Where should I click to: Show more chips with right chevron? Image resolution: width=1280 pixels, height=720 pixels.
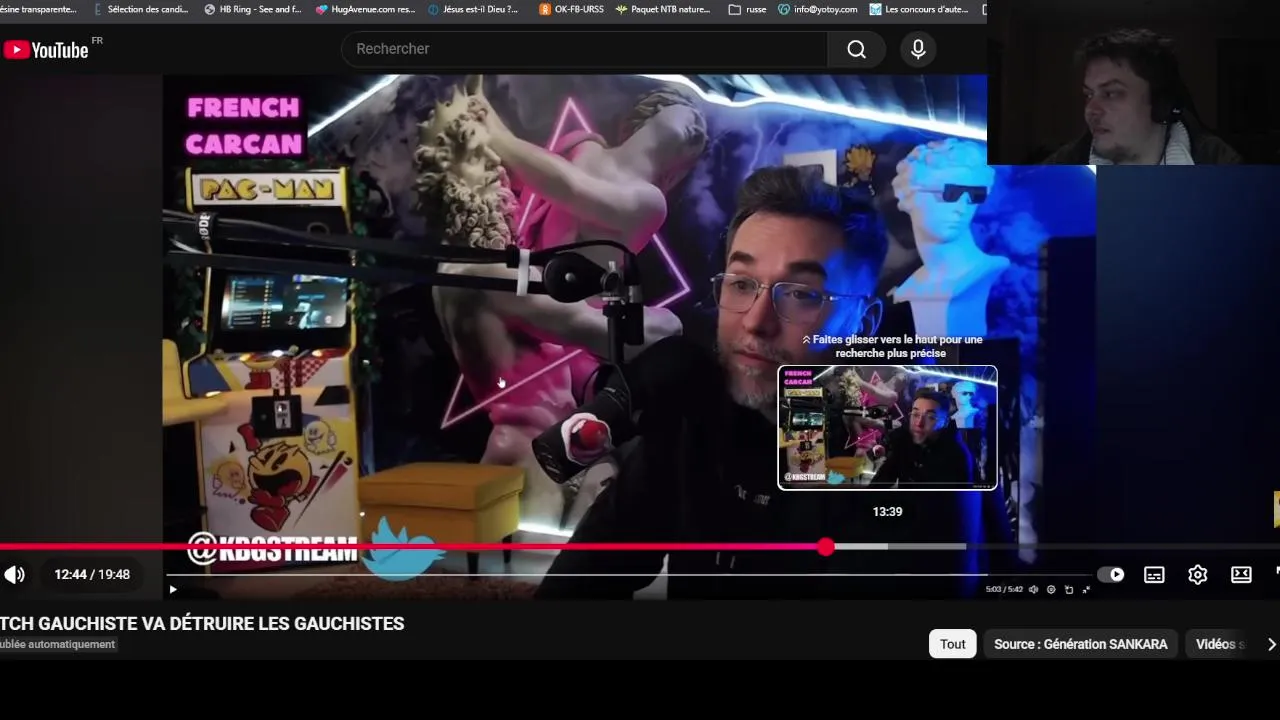coord(1271,644)
